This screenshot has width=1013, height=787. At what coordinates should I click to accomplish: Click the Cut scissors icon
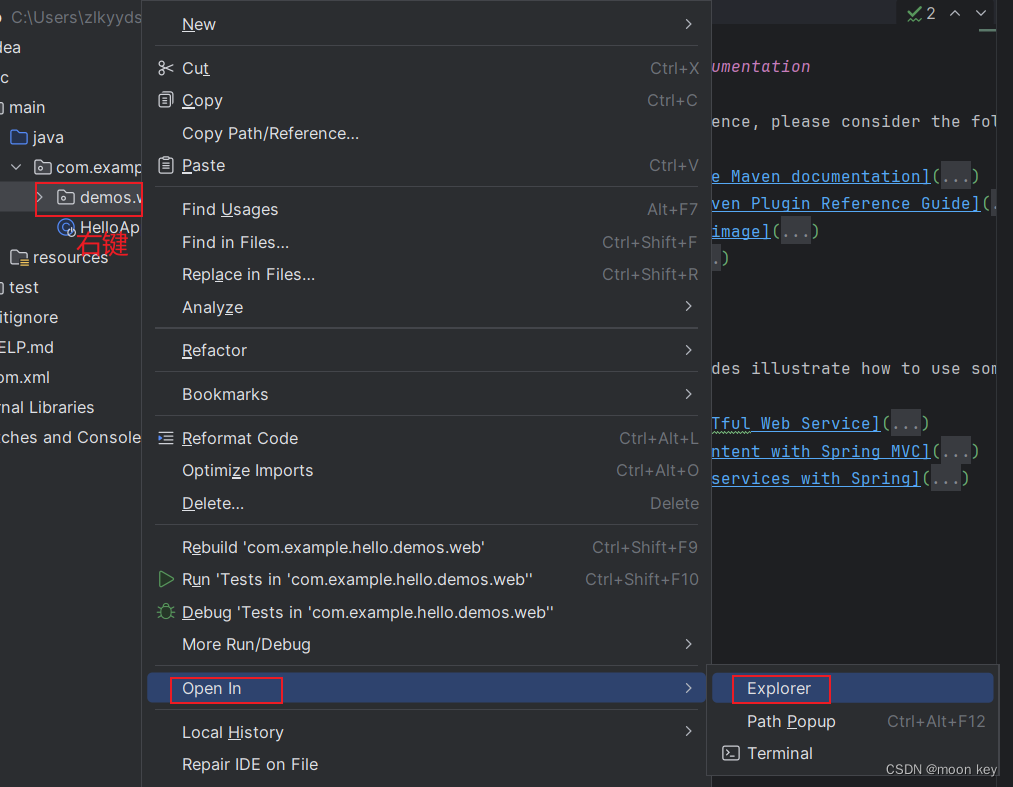tap(165, 68)
